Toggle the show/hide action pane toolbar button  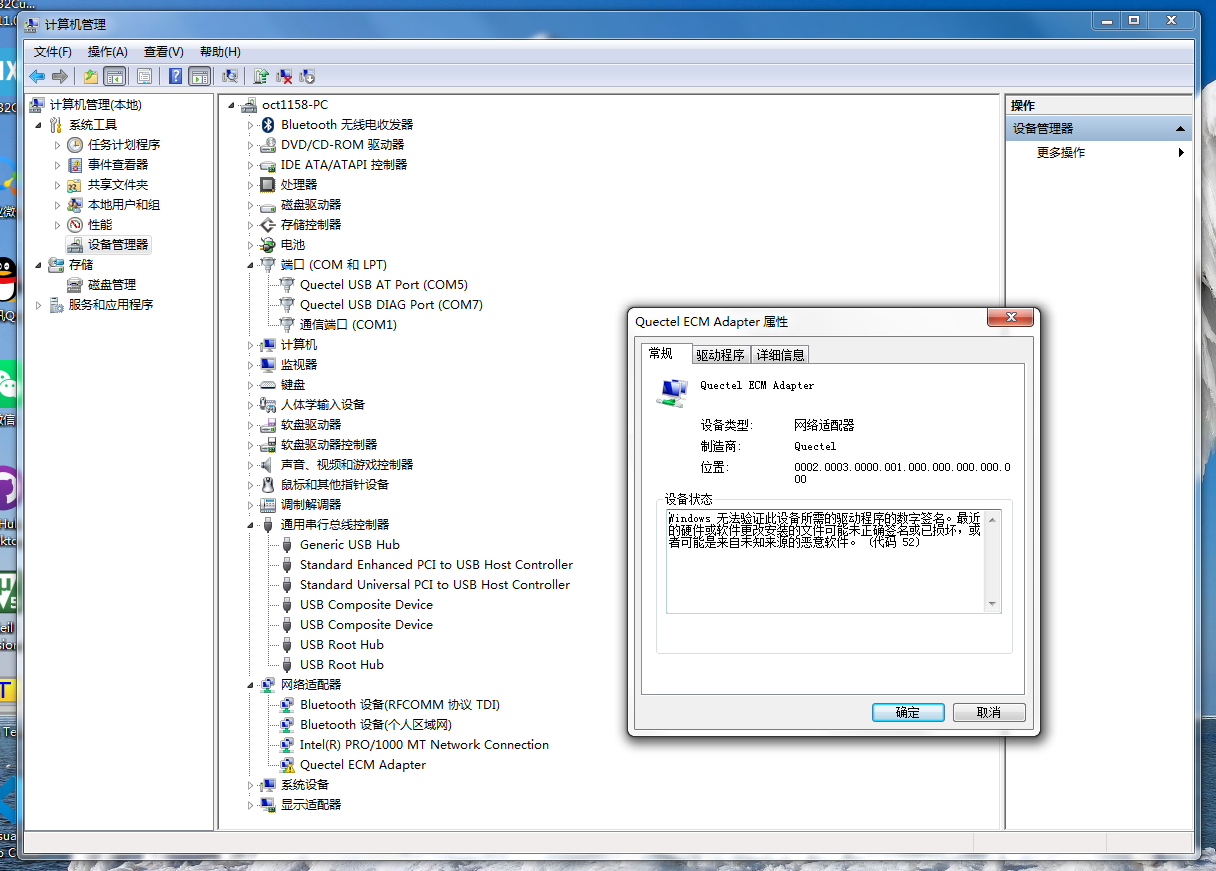200,76
